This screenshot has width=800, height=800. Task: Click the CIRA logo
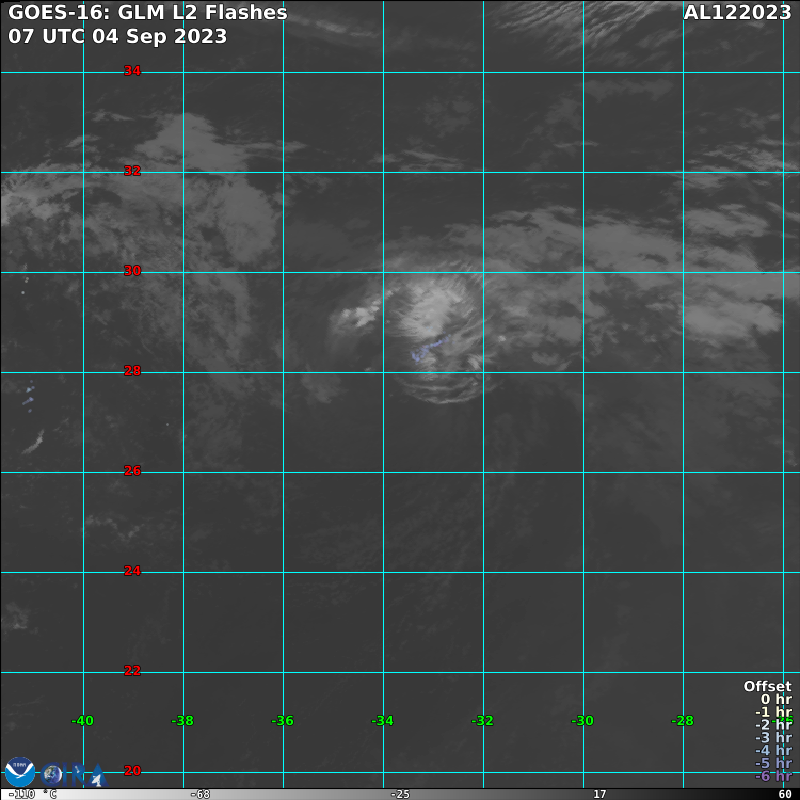point(74,775)
